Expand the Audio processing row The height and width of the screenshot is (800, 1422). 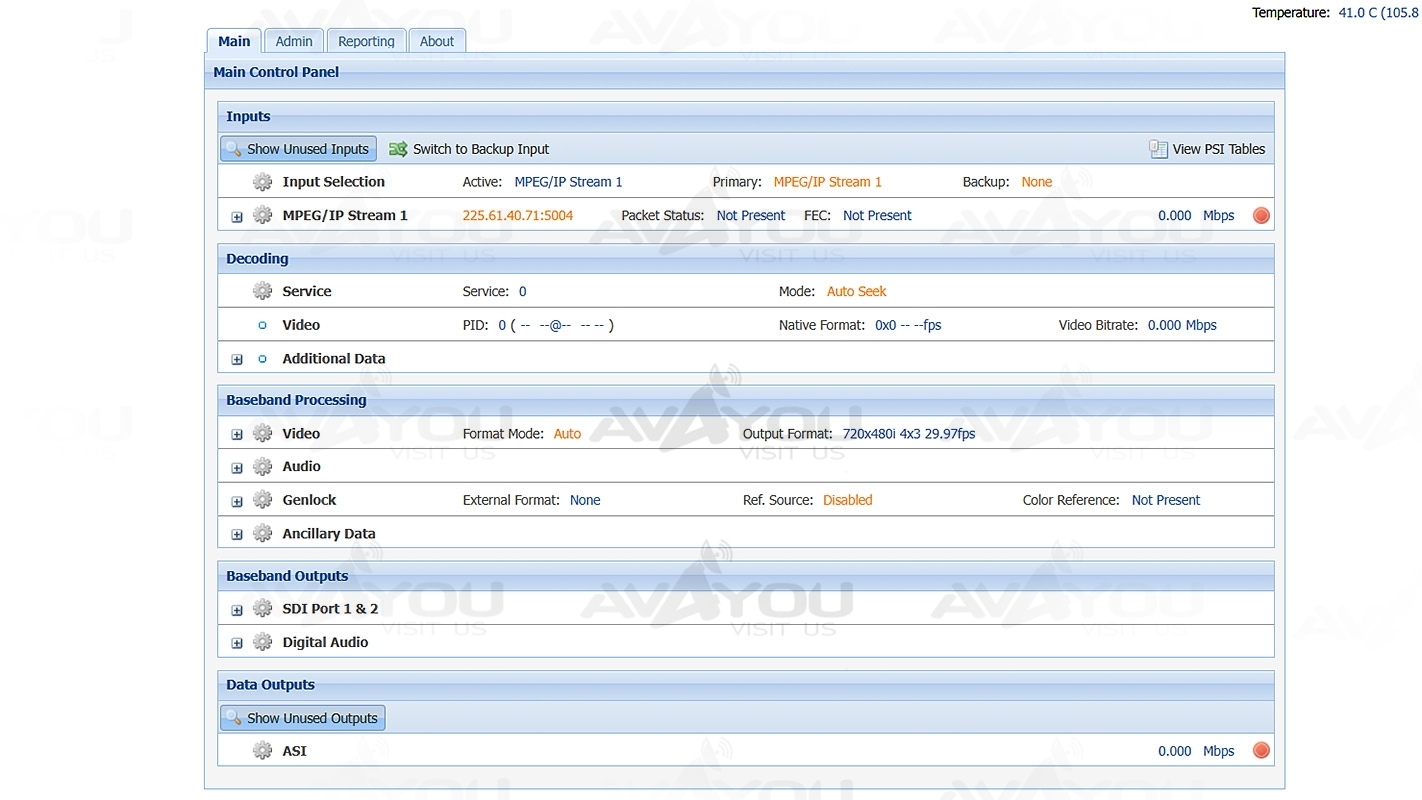pyautogui.click(x=237, y=468)
